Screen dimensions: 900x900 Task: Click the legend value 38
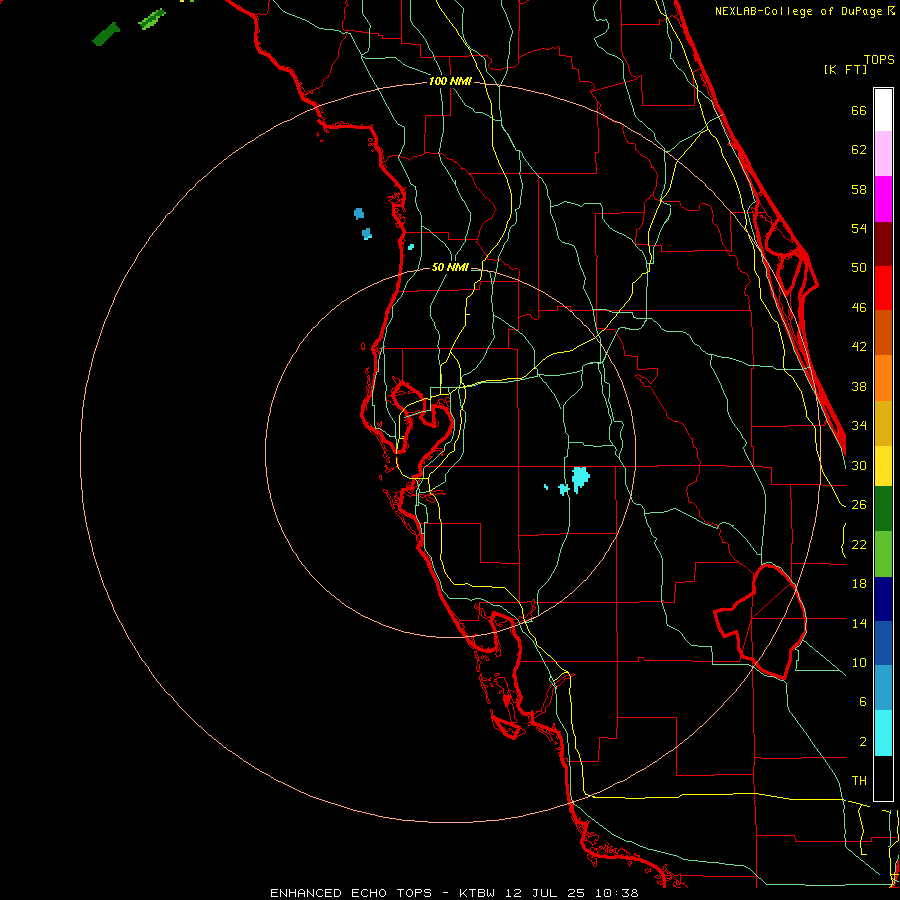click(859, 387)
